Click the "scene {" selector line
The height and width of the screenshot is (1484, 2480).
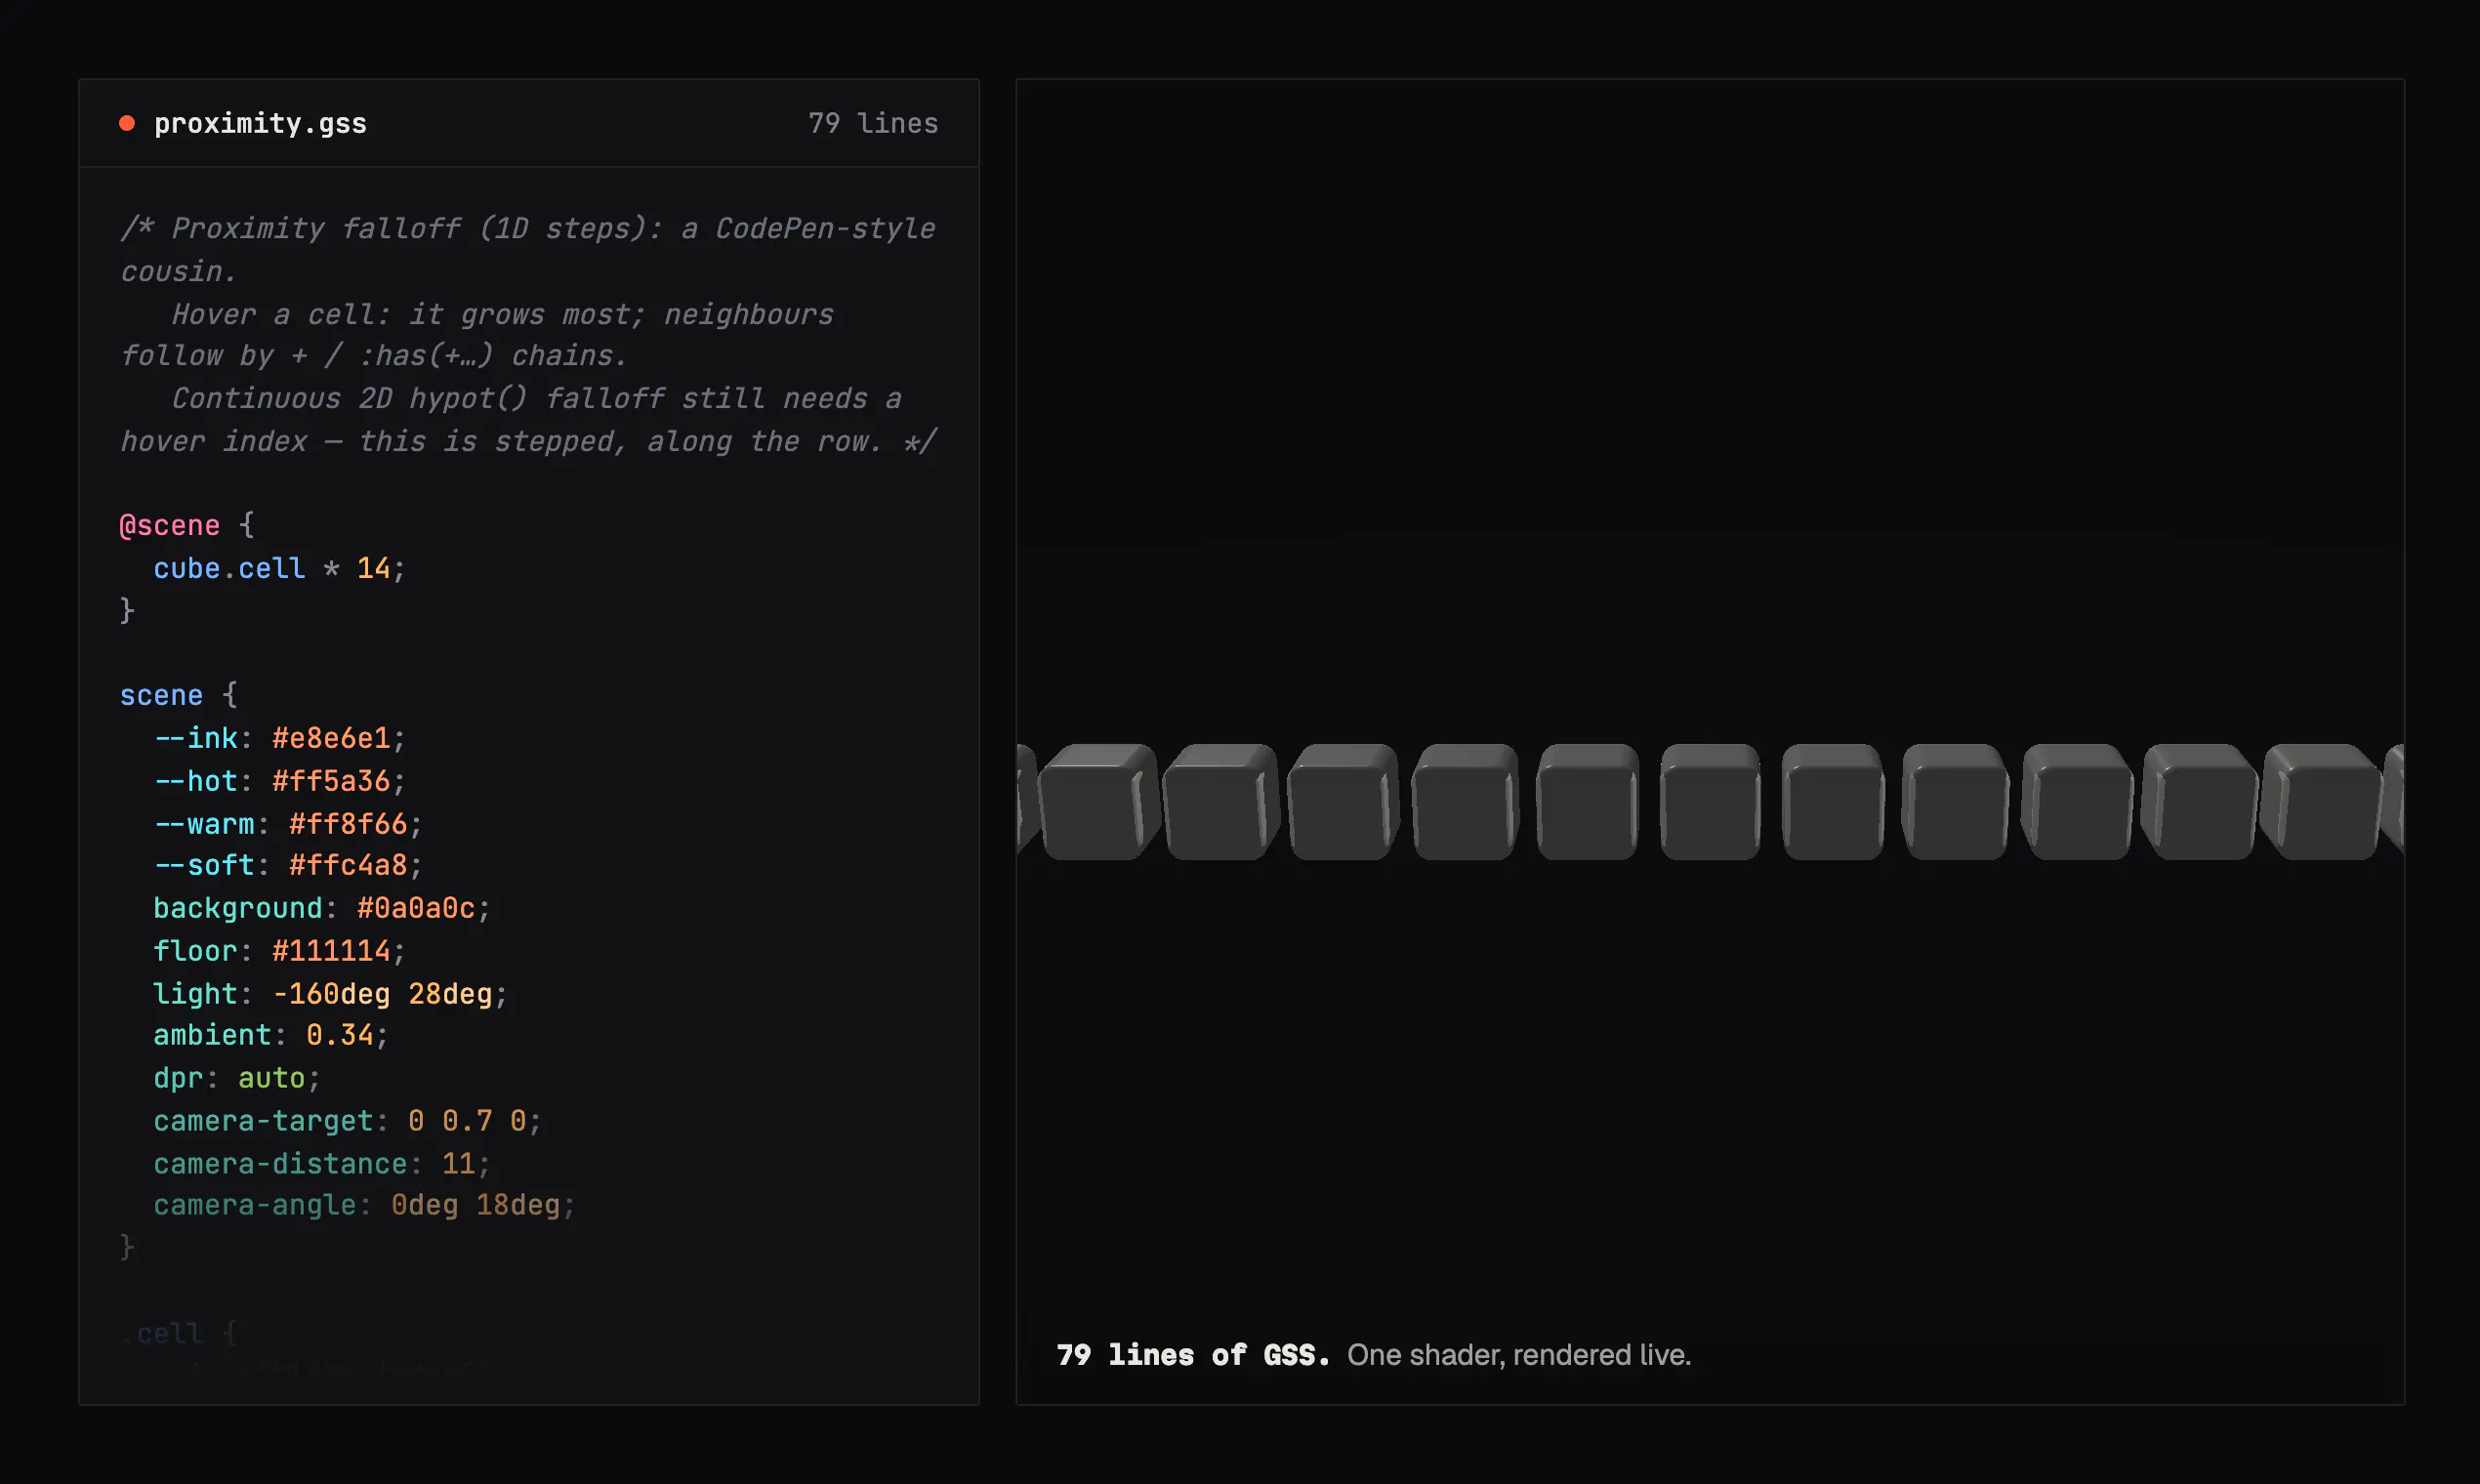(x=178, y=695)
